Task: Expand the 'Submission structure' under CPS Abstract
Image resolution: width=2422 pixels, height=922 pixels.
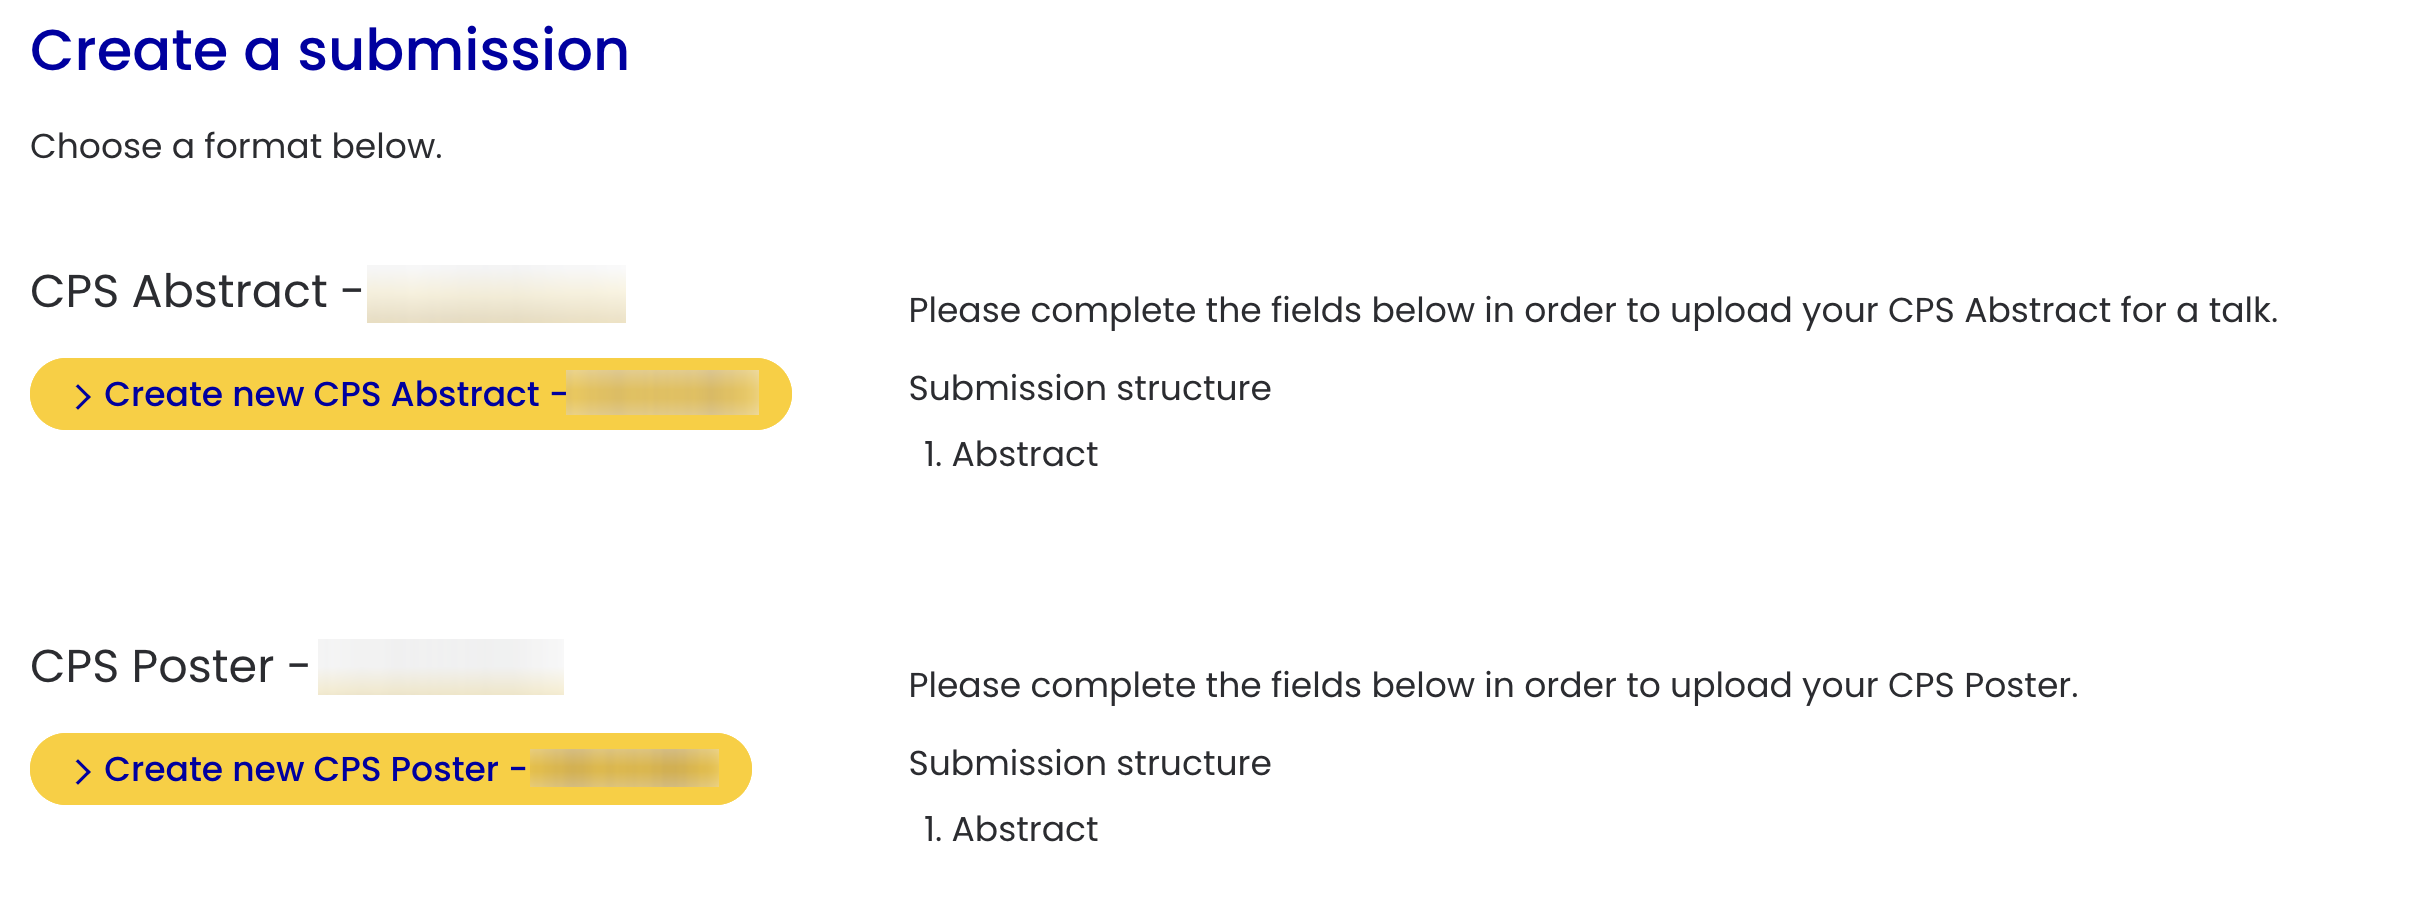Action: point(1090,388)
